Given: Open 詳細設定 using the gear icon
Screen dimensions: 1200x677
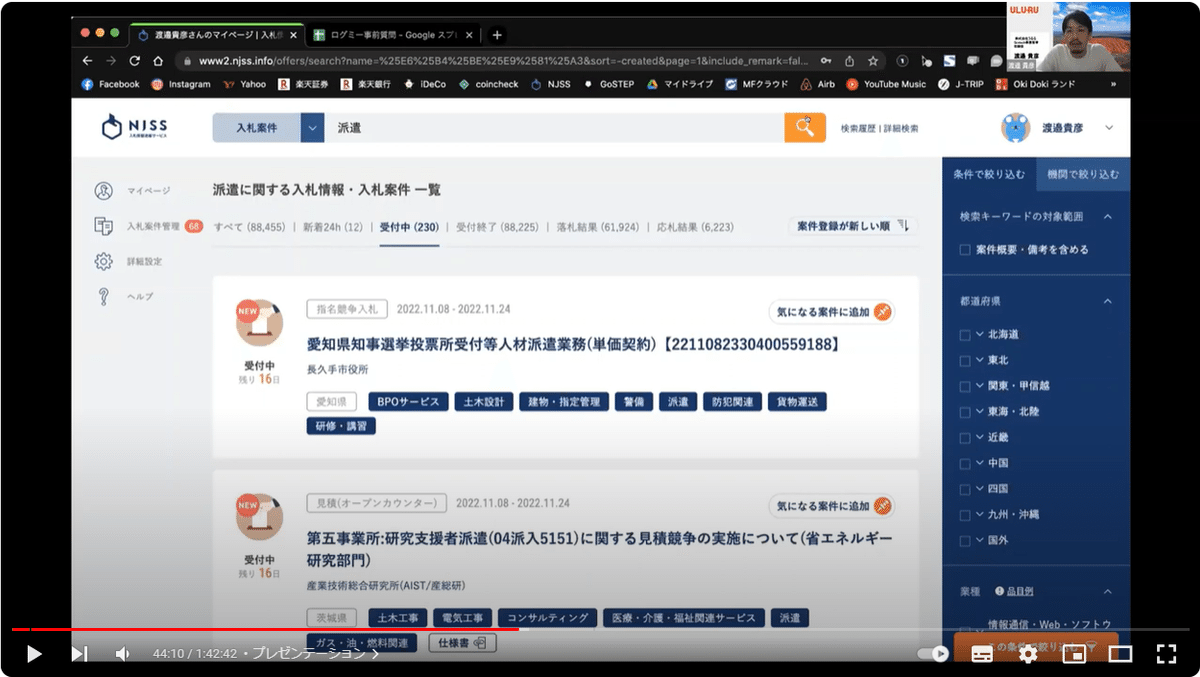Looking at the screenshot, I should (102, 261).
